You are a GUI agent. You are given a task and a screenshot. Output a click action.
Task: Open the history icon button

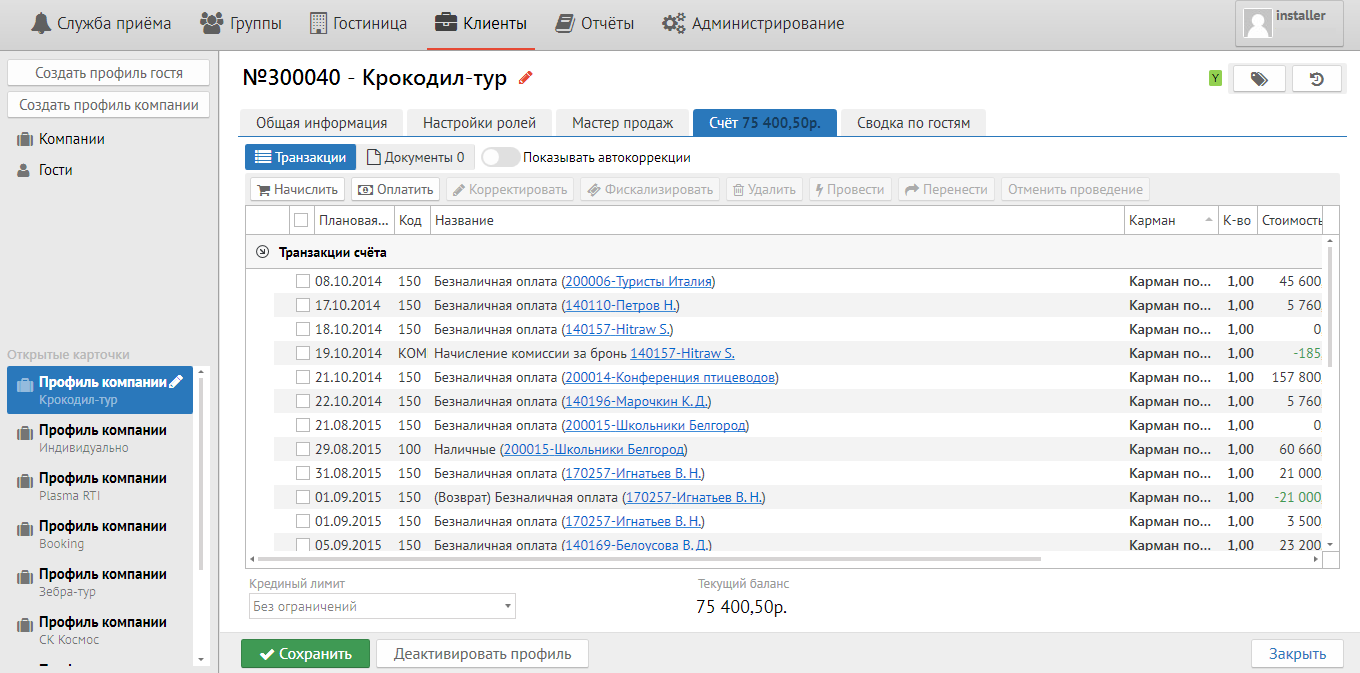[1317, 79]
